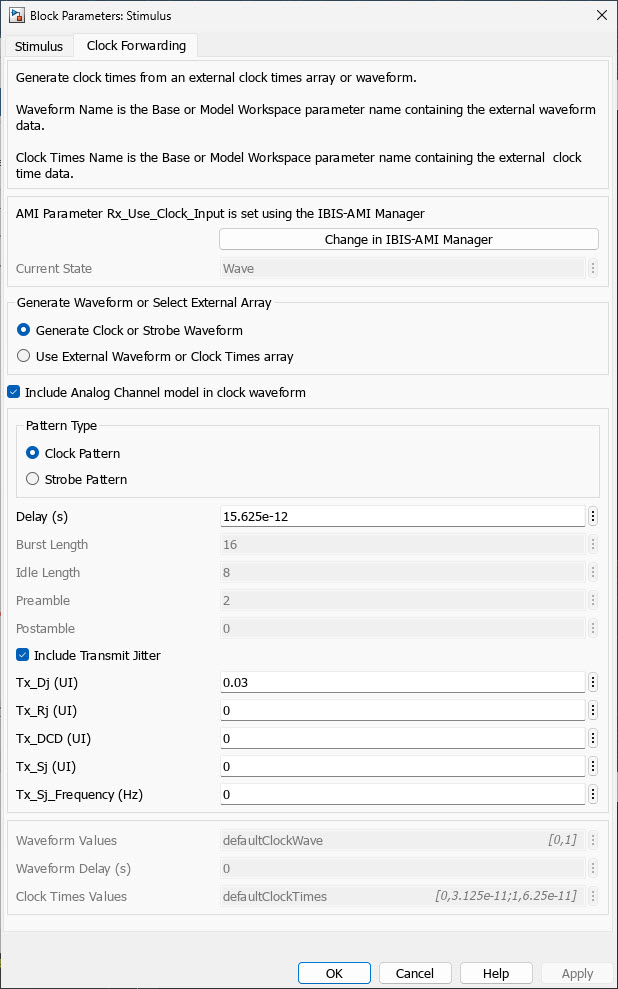This screenshot has height=989, width=618.
Task: Click the three-dot icon next to Tx_Rj
Action: point(594,710)
